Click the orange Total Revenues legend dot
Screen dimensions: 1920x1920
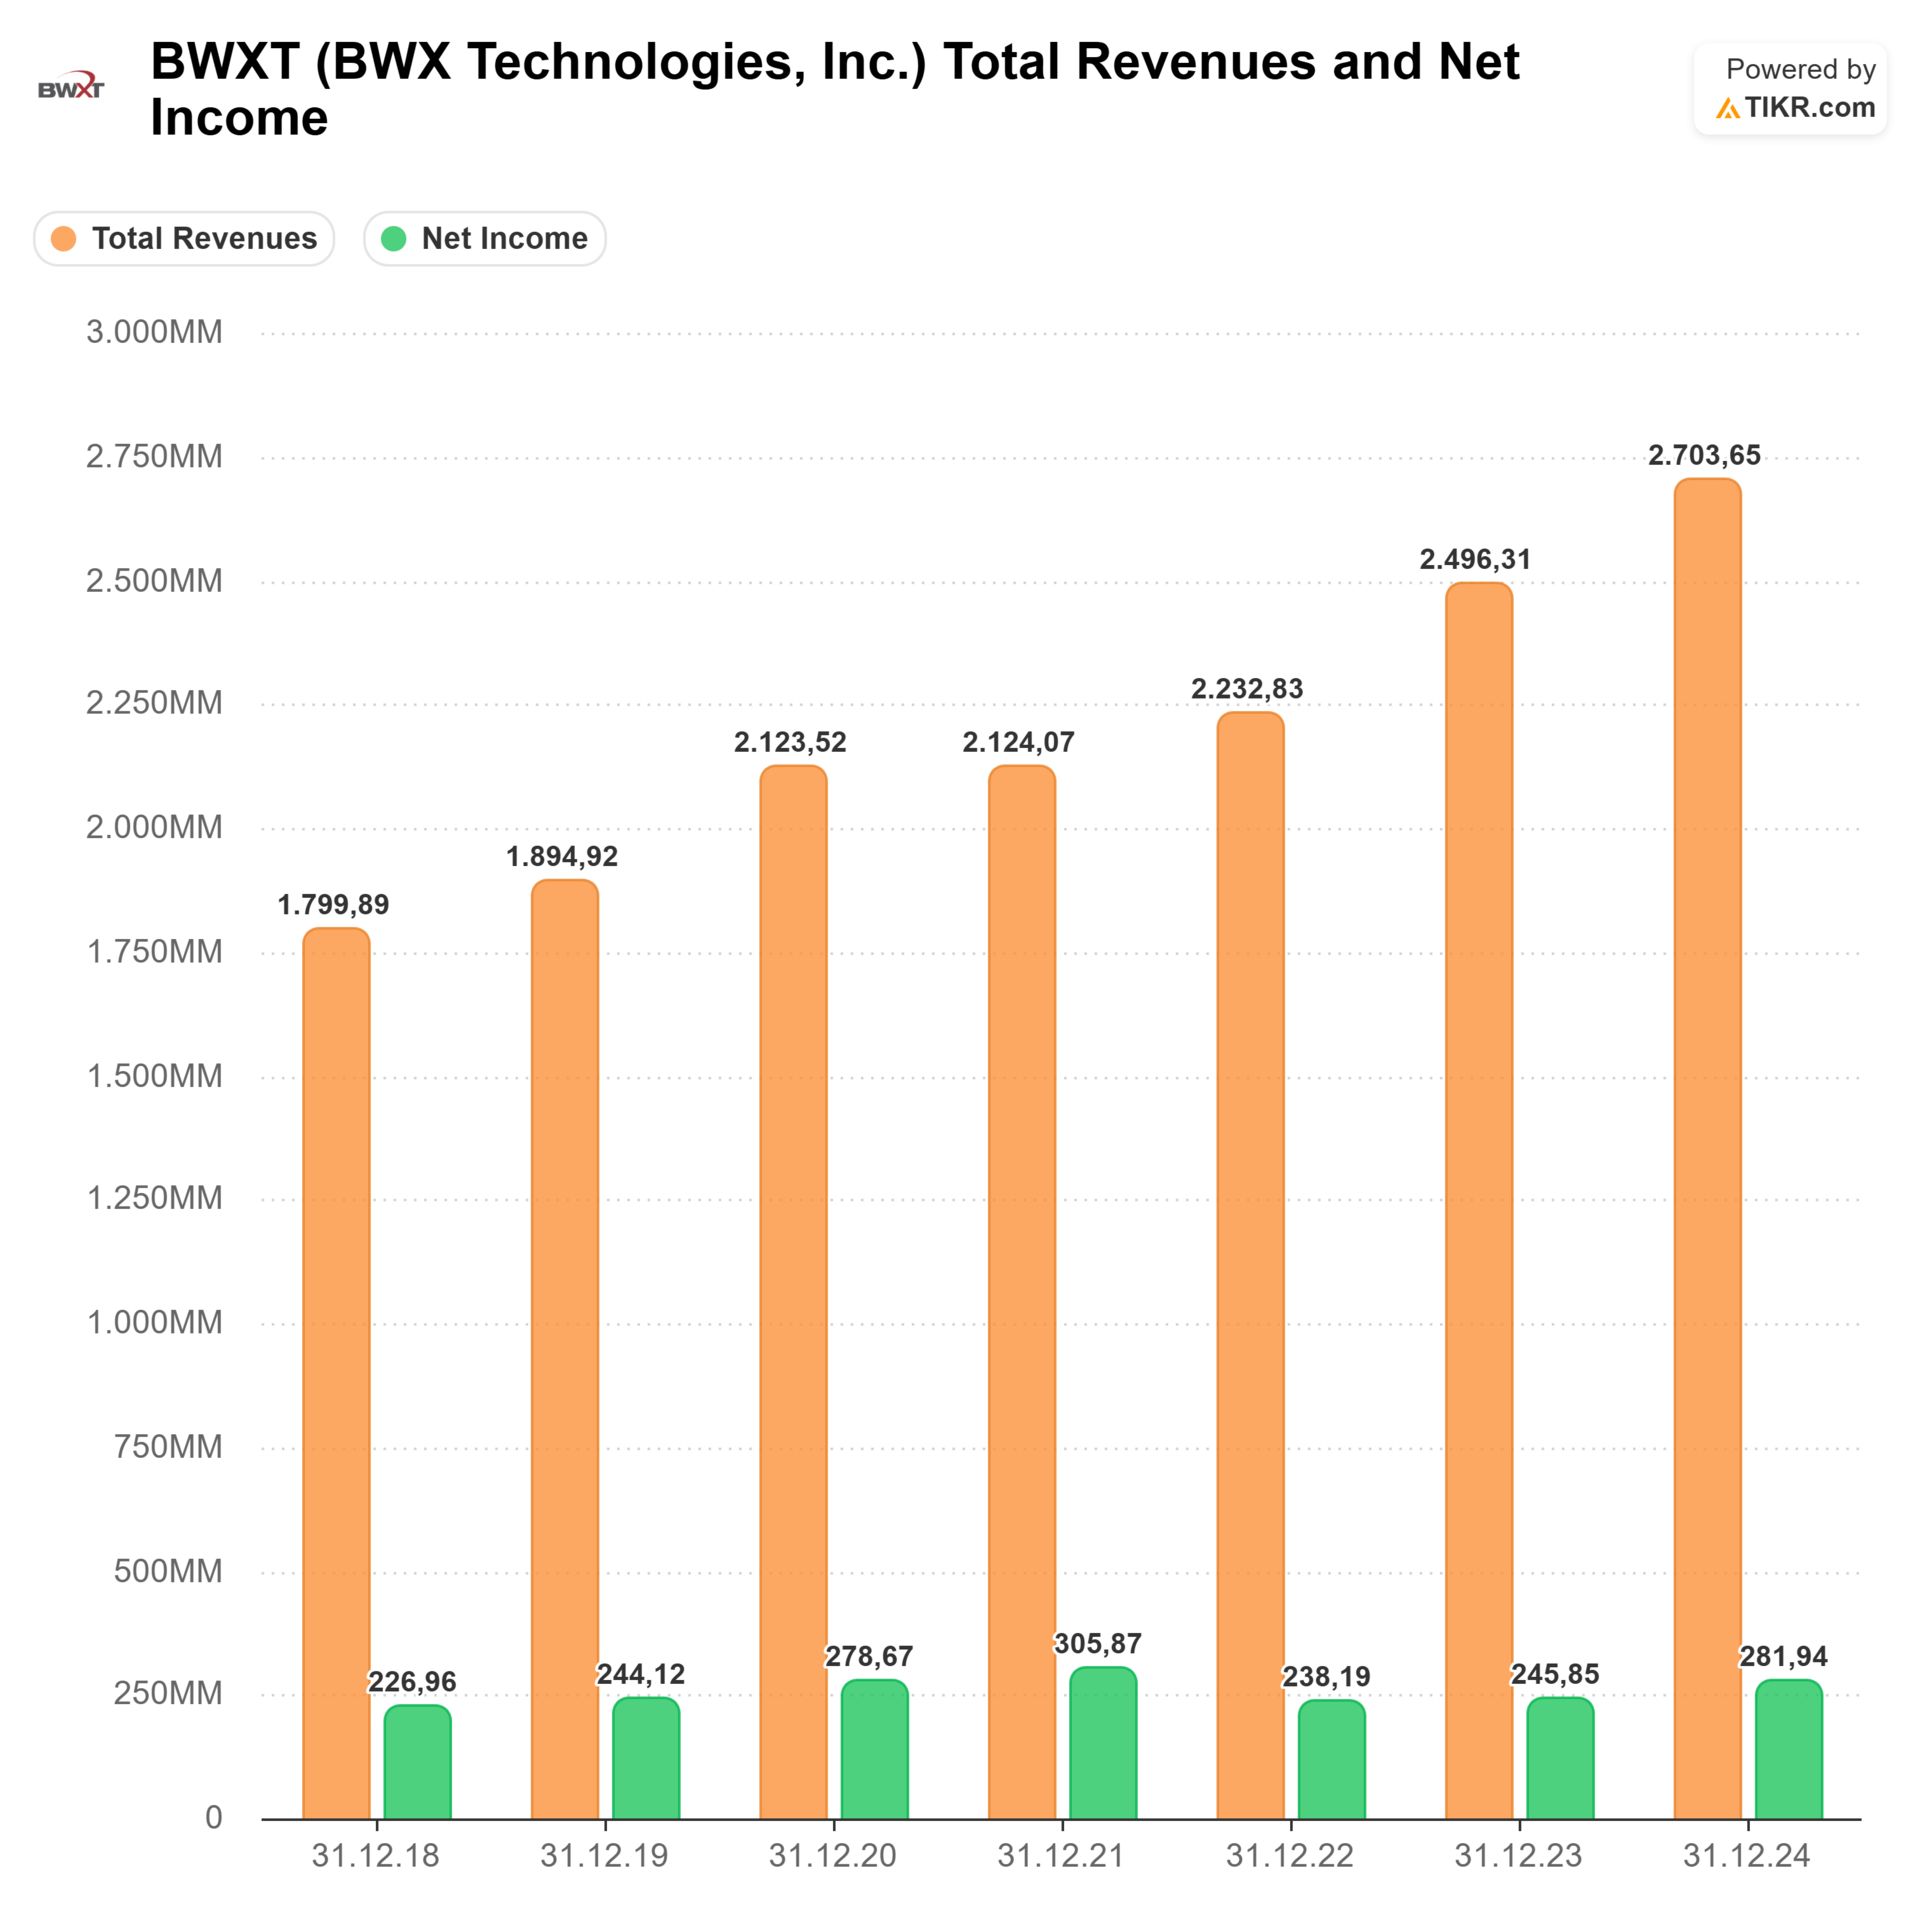click(64, 238)
